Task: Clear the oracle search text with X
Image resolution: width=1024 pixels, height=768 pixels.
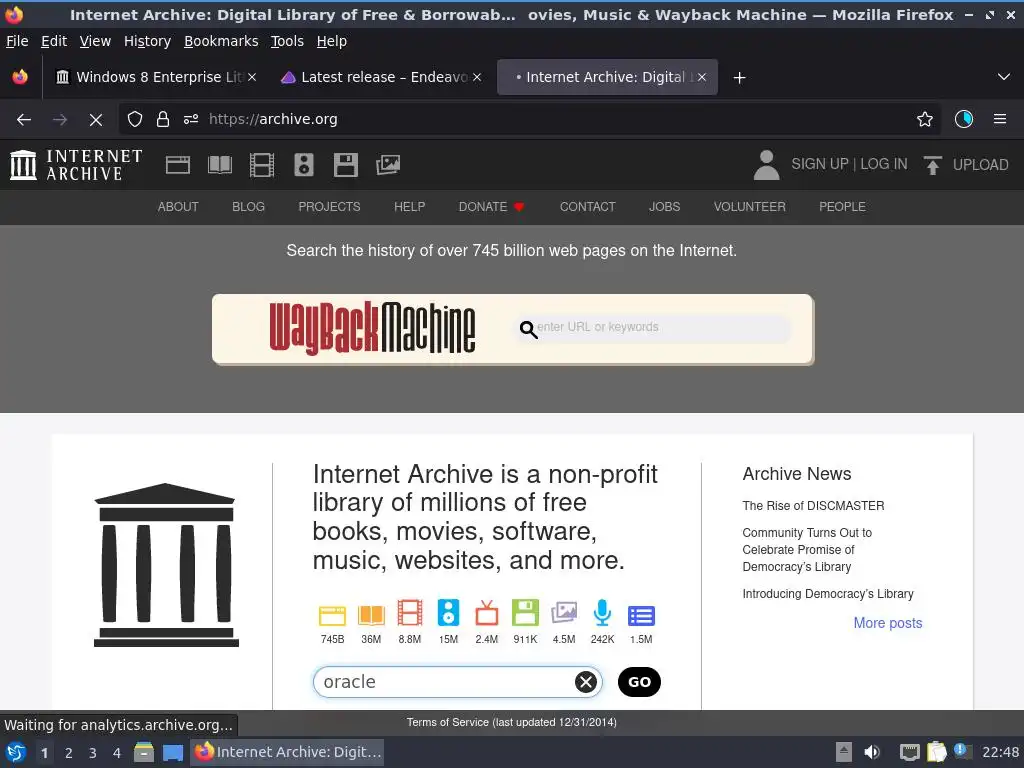Action: point(586,682)
